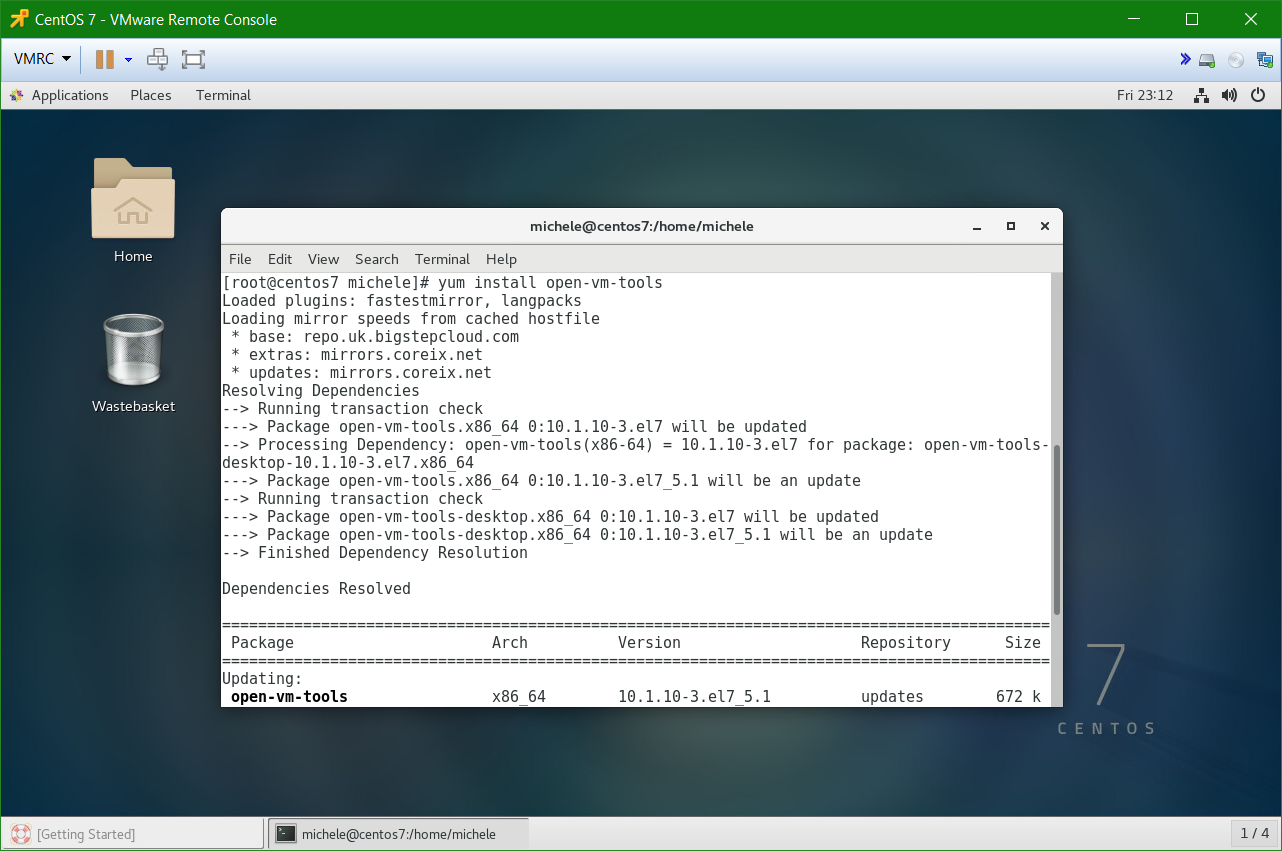
Task: Click the 1 / 4 workspace switcher
Action: 1254,833
